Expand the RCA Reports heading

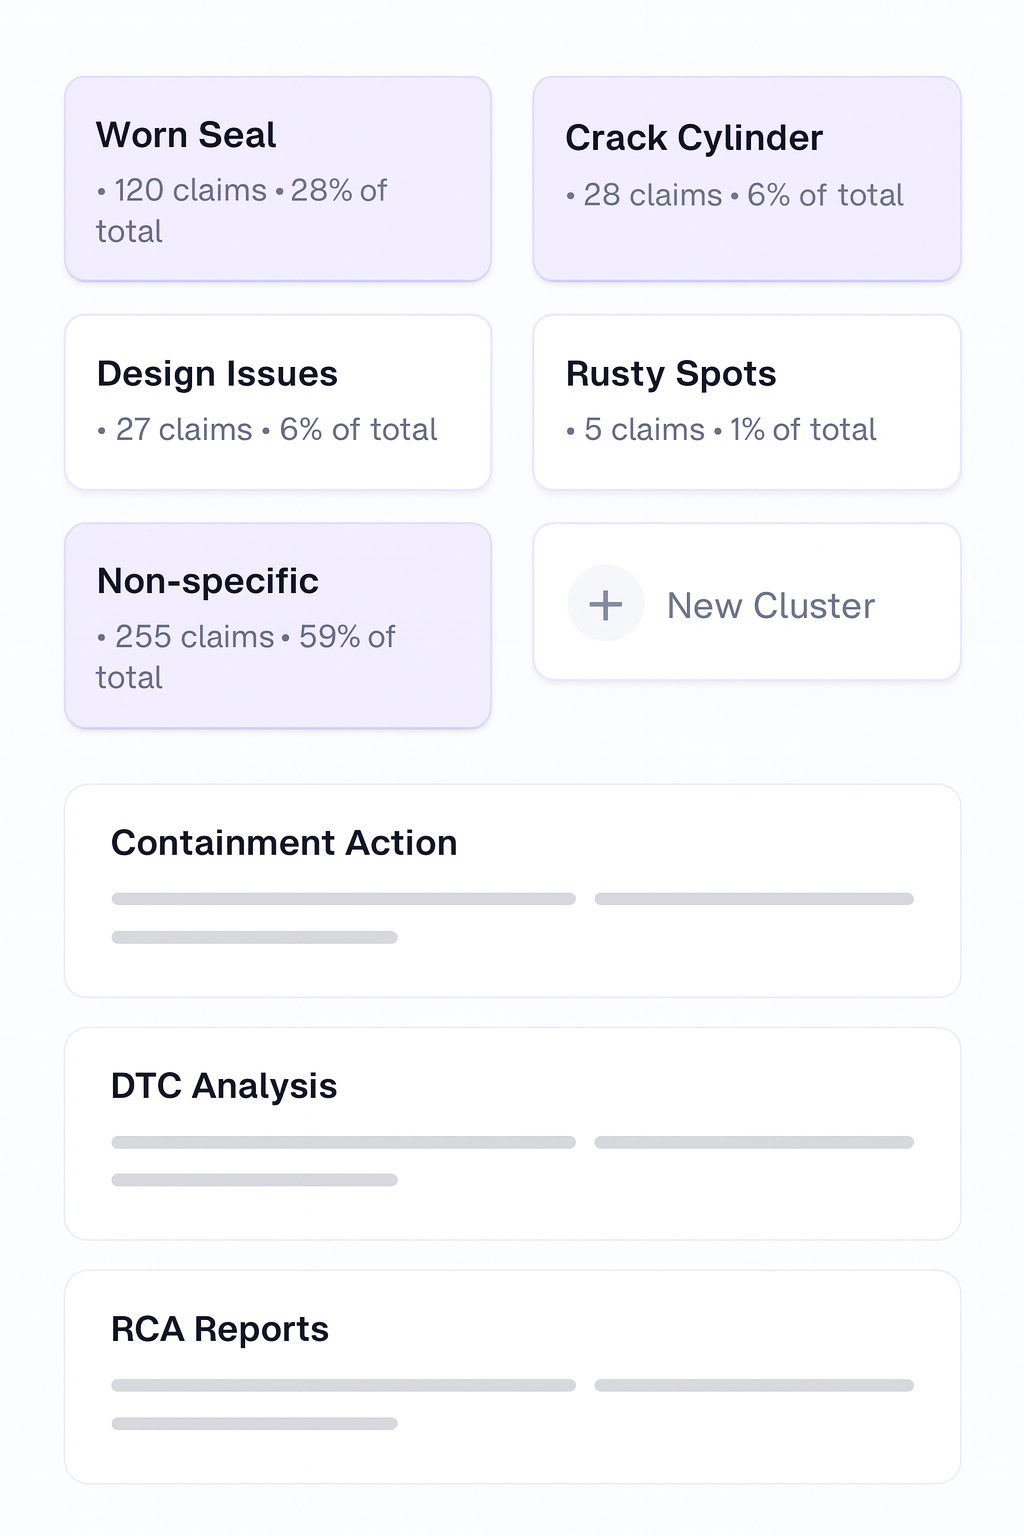pyautogui.click(x=220, y=1329)
